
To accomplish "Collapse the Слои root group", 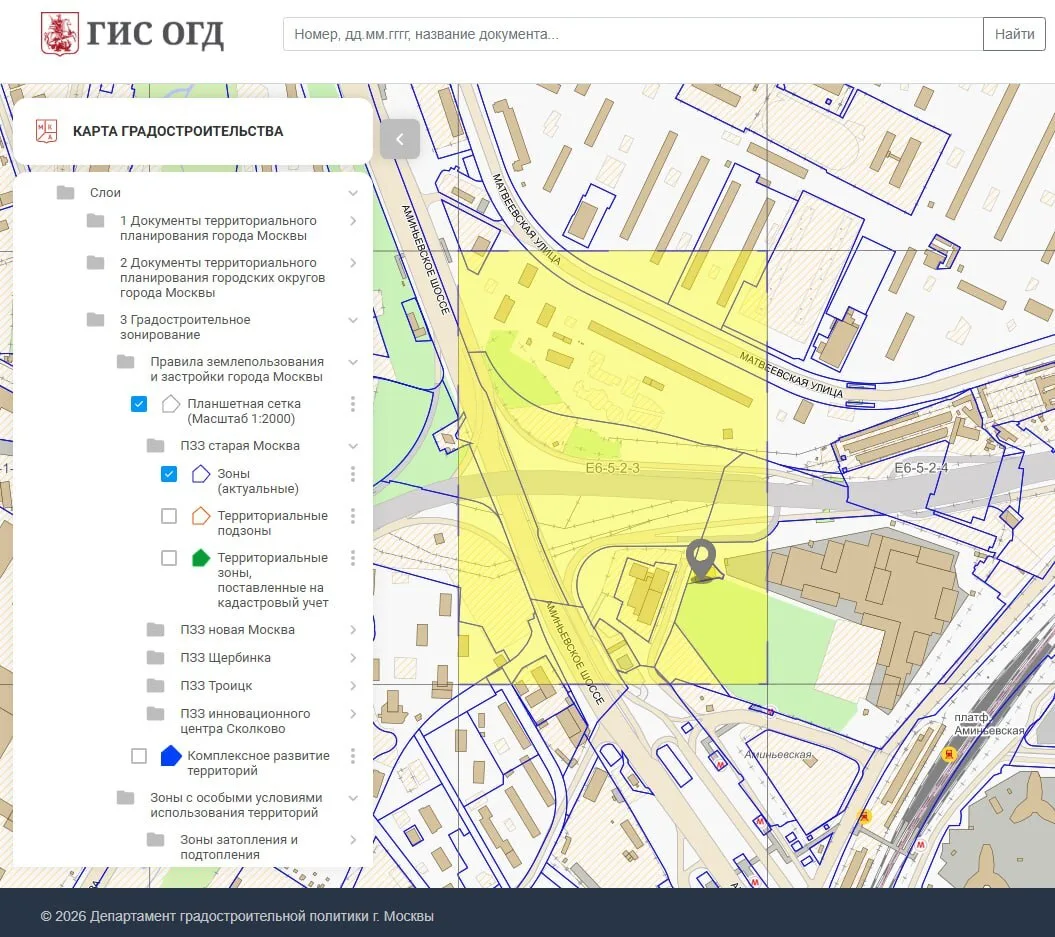I will coord(353,193).
